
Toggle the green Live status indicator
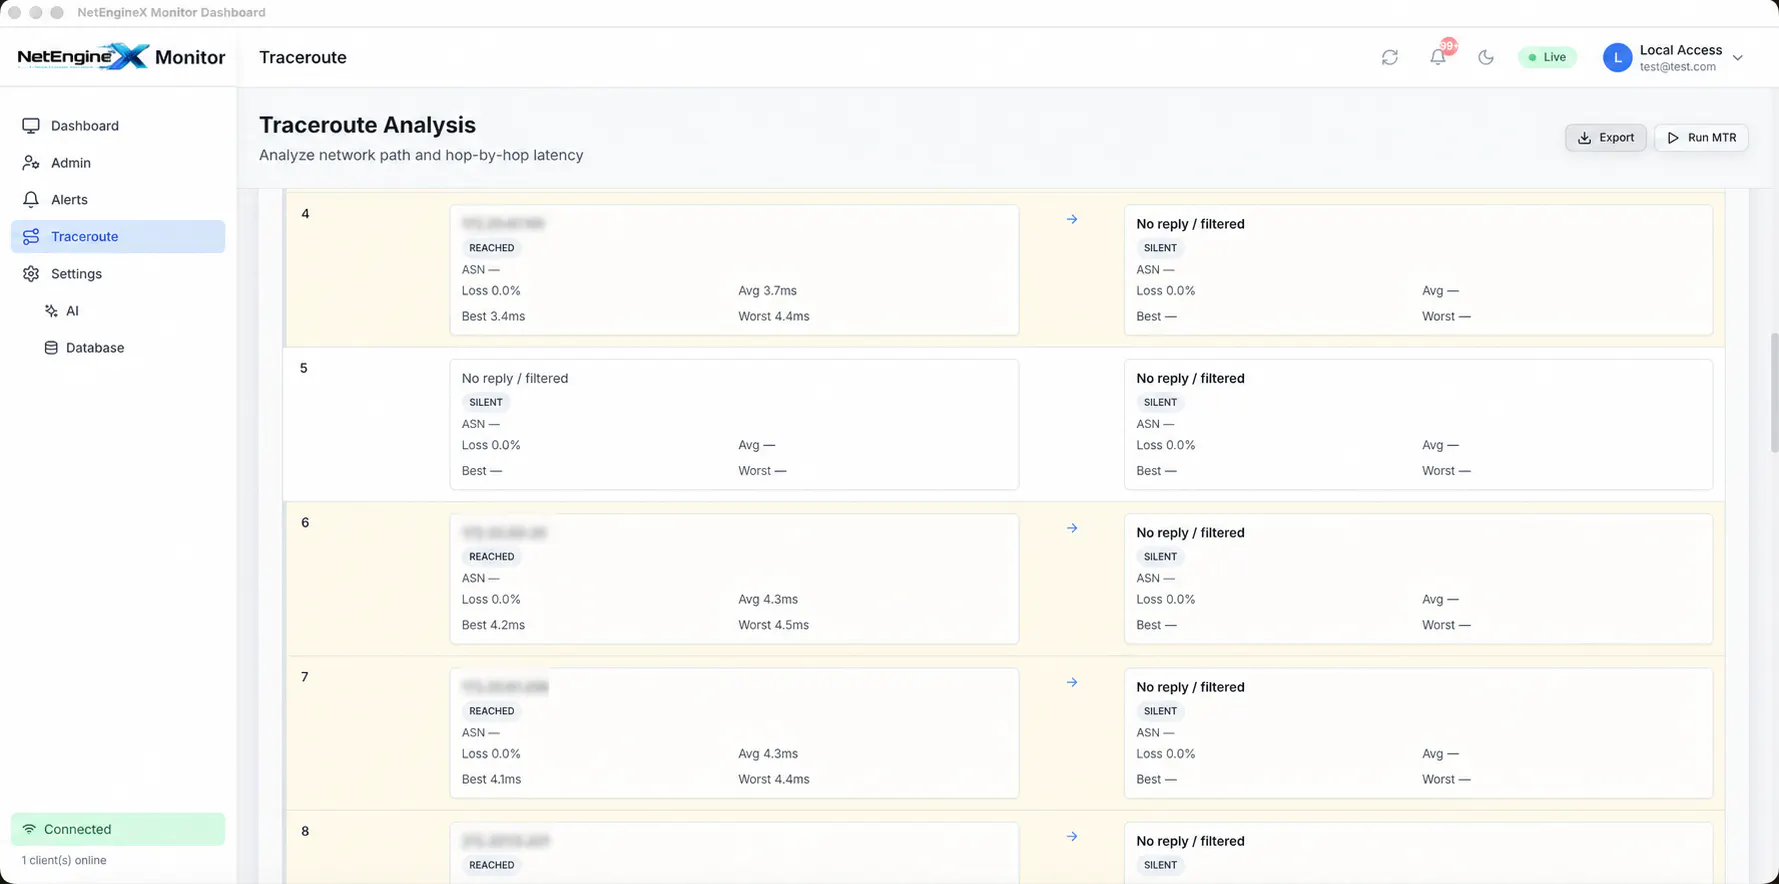[x=1547, y=57]
